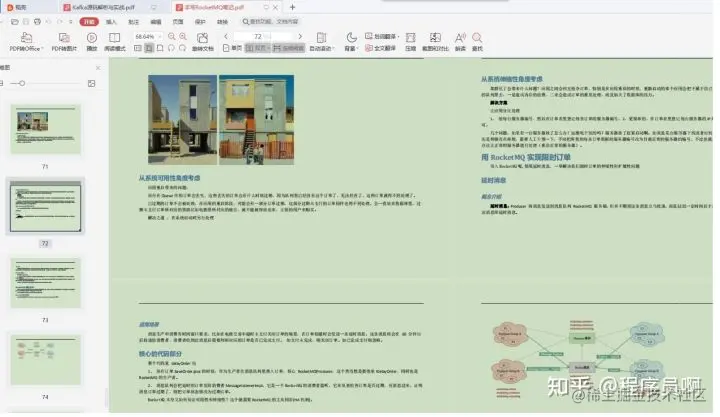Rotate clockwise with the small arrow icon
The width and height of the screenshot is (720, 417).
point(182,48)
